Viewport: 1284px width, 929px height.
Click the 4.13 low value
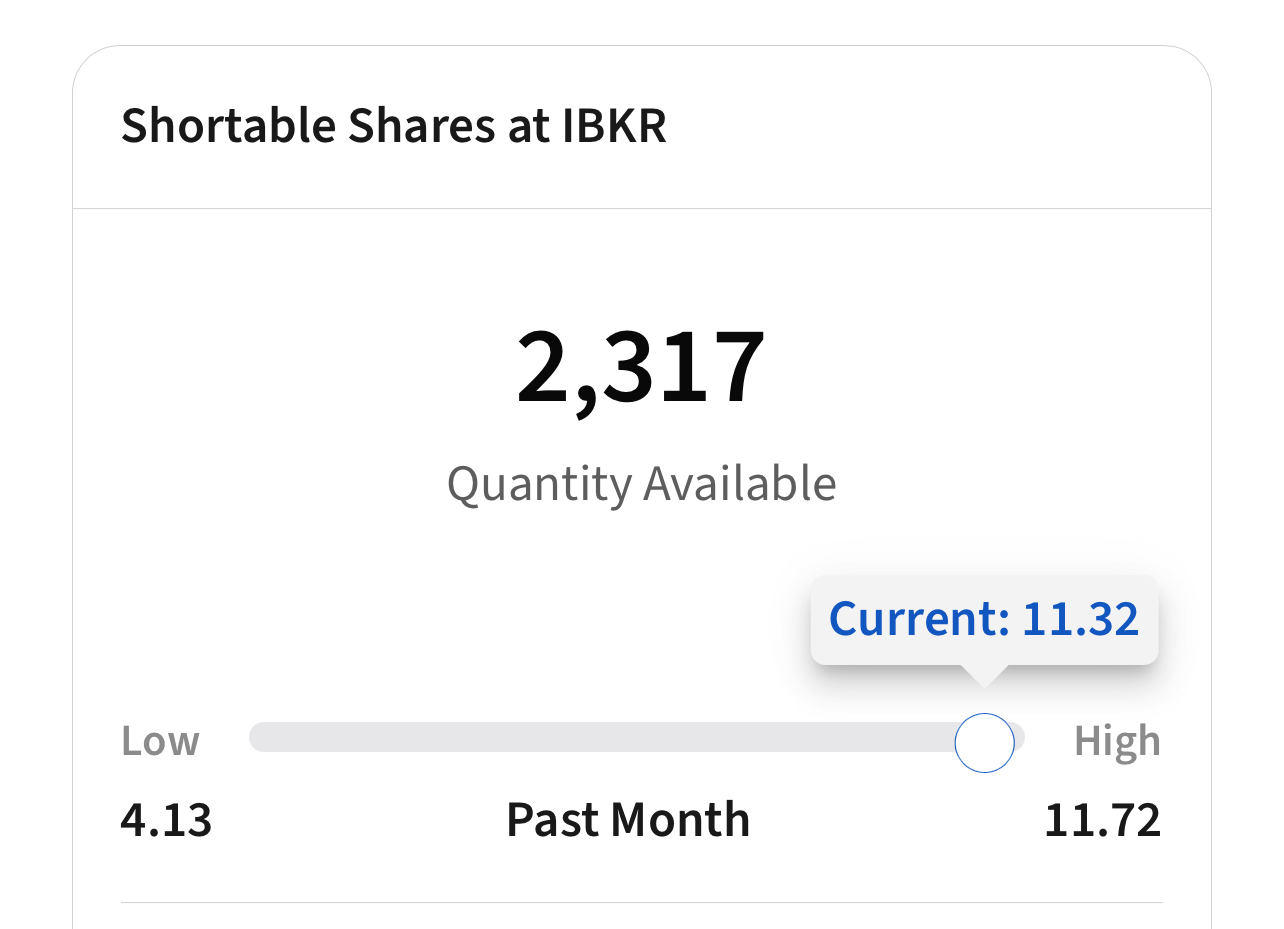pos(166,821)
